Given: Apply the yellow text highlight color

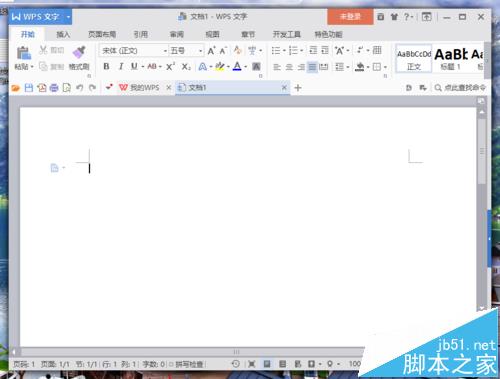Looking at the screenshot, I should click(220, 67).
